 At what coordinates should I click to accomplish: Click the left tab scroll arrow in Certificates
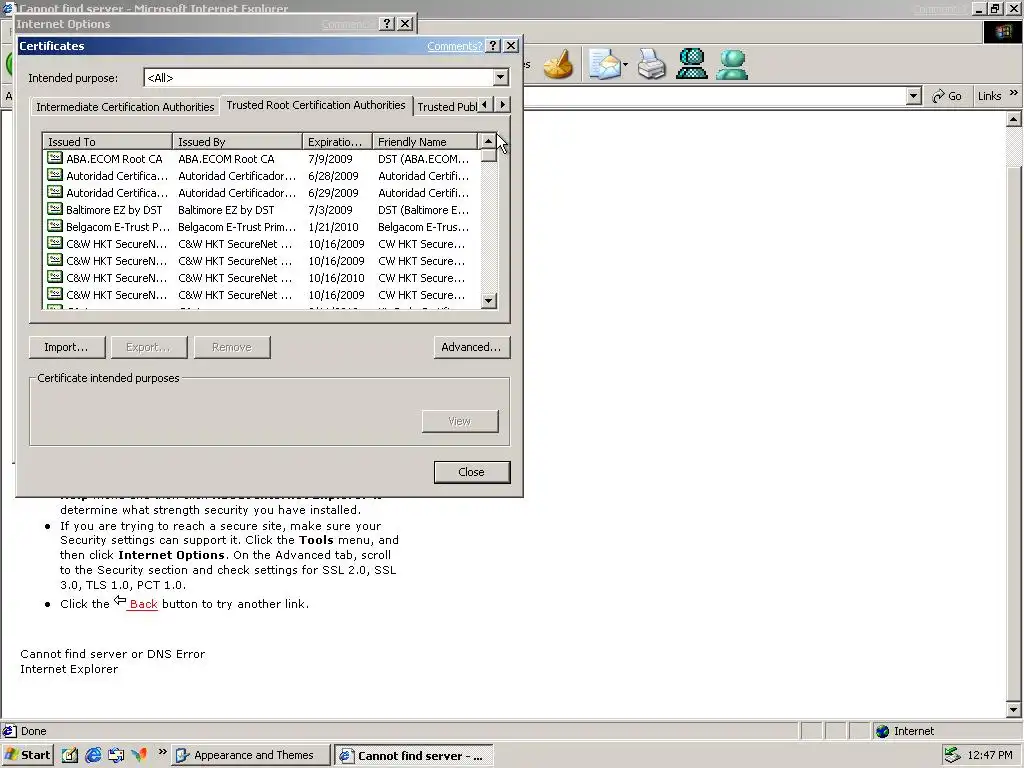click(485, 104)
